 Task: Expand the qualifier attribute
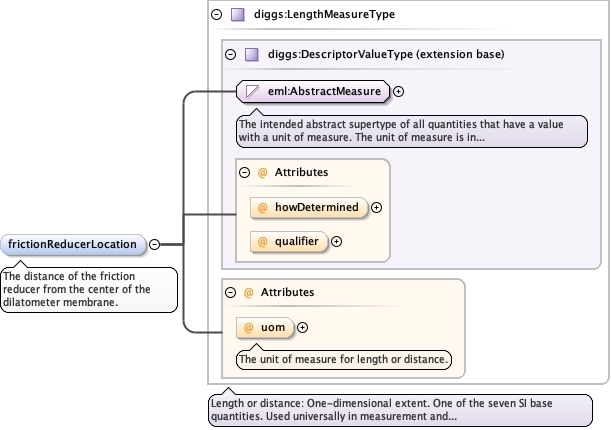pos(336,242)
